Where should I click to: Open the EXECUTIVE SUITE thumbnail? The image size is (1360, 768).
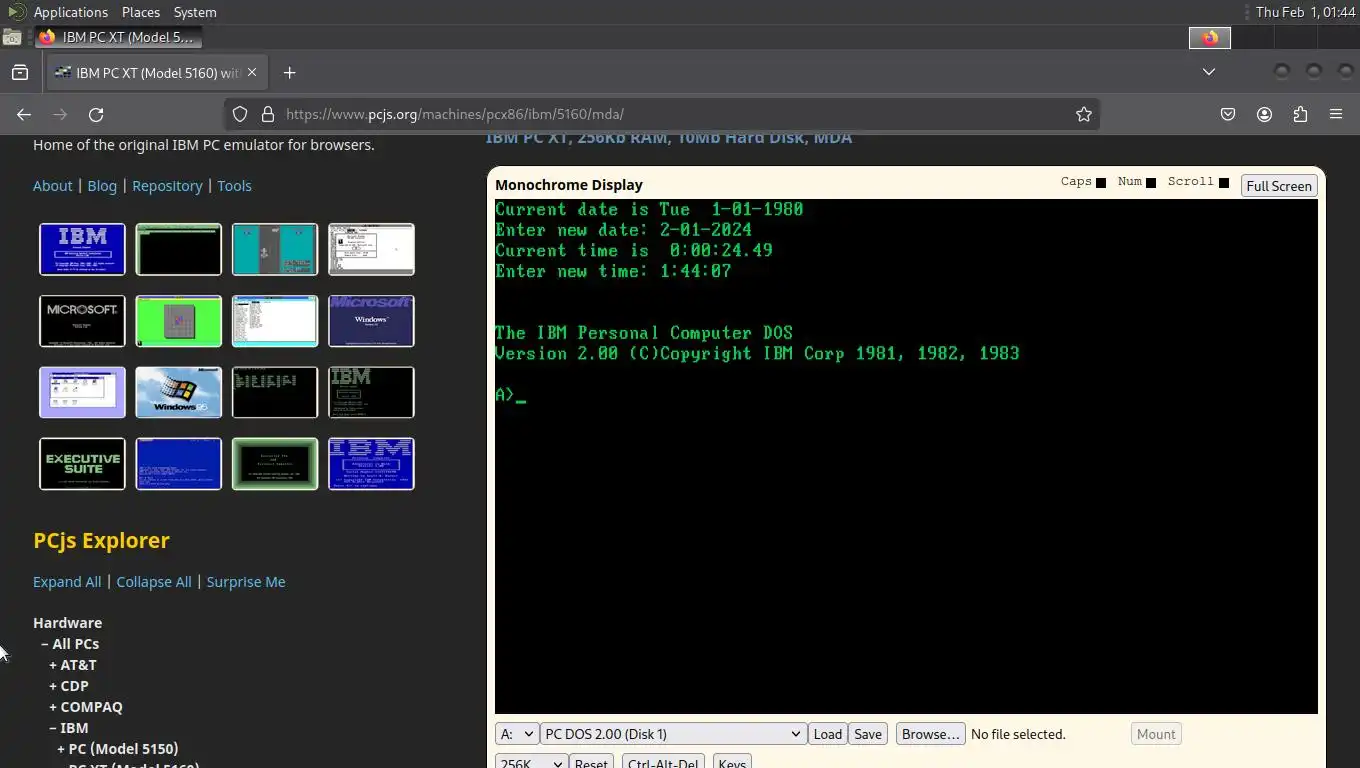[x=82, y=464]
